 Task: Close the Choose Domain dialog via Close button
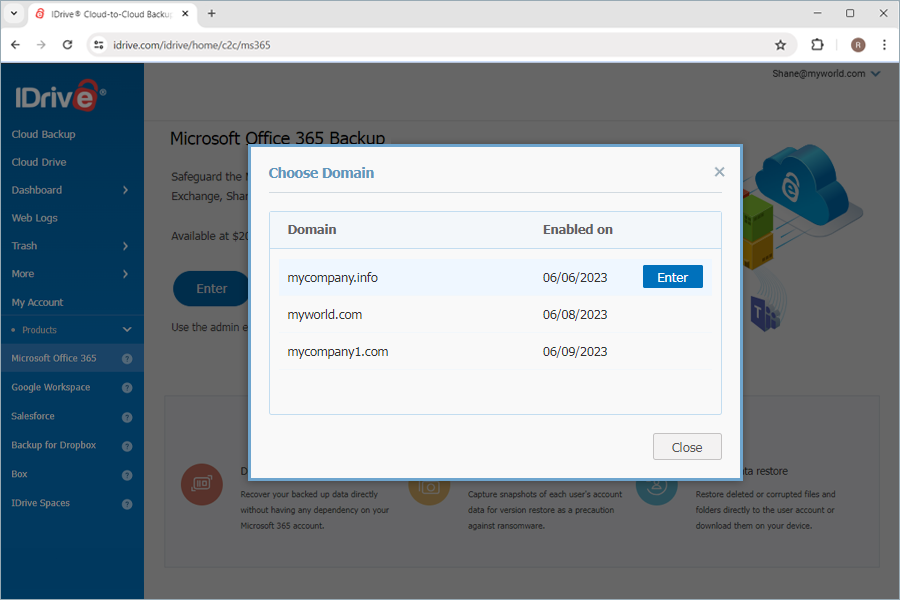coord(687,446)
